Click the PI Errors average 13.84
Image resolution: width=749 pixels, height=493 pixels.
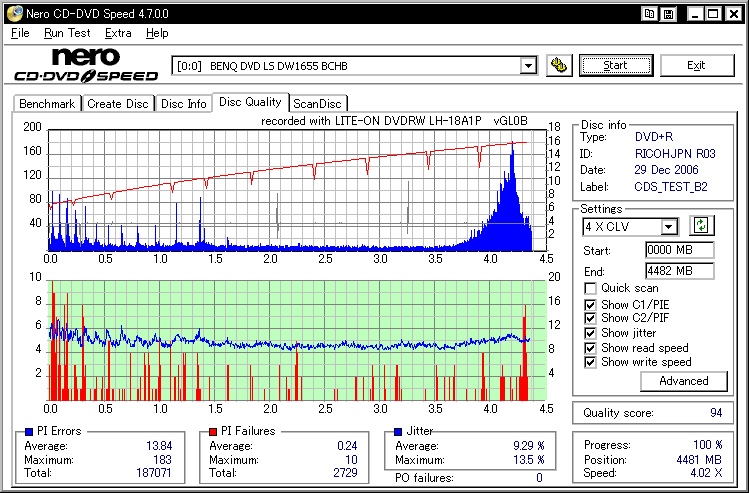point(159,446)
